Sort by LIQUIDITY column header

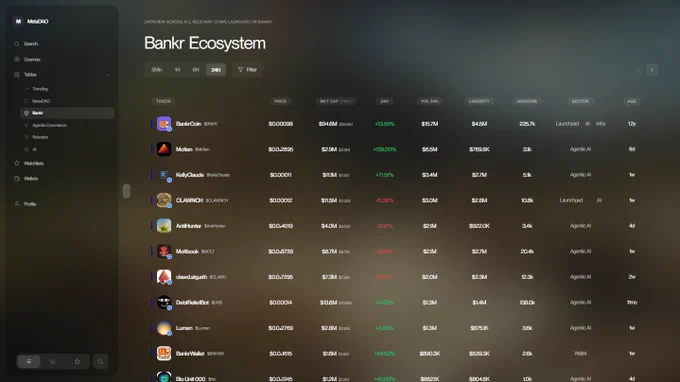coord(479,101)
